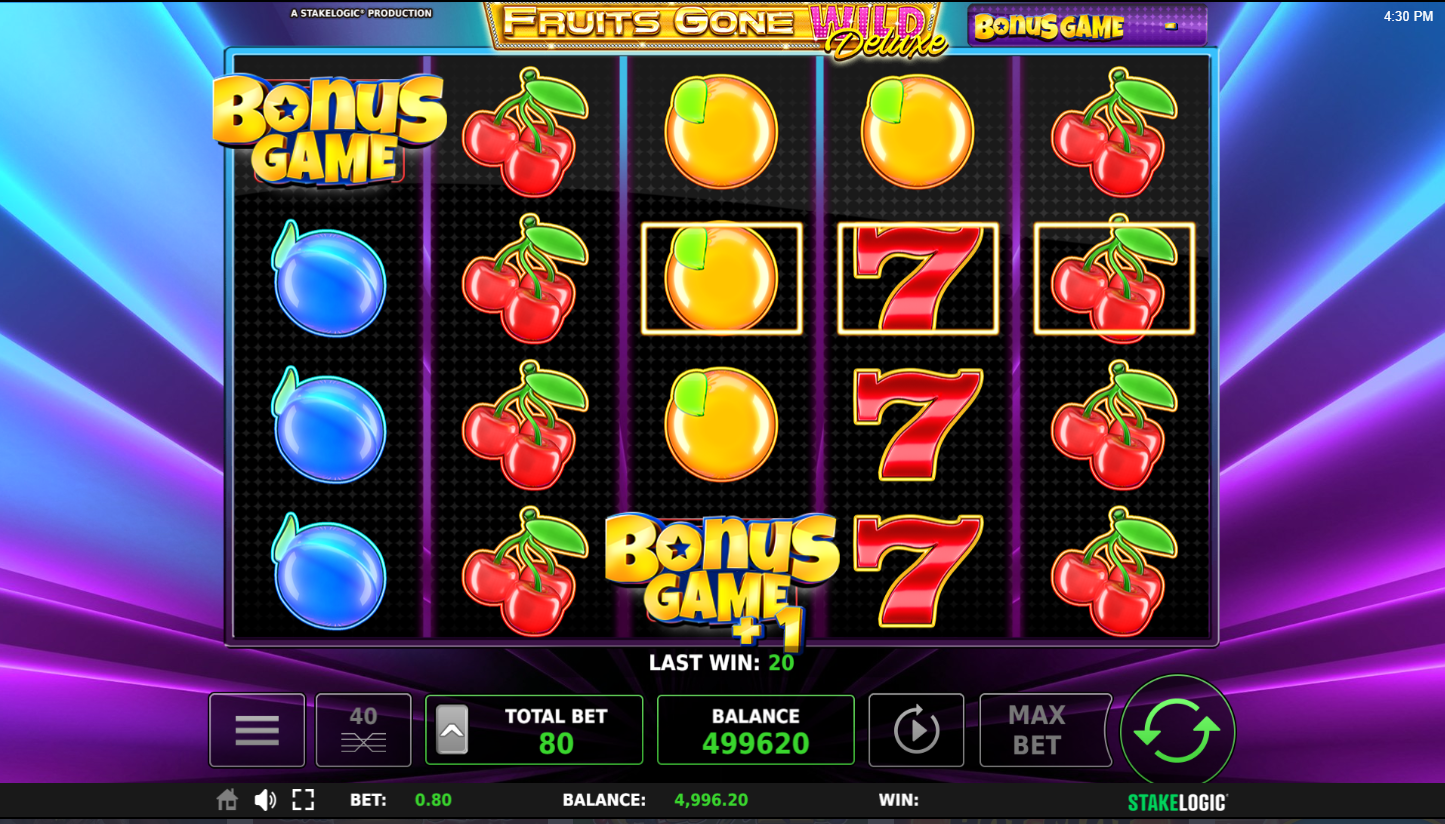Mute the game sound

click(265, 800)
